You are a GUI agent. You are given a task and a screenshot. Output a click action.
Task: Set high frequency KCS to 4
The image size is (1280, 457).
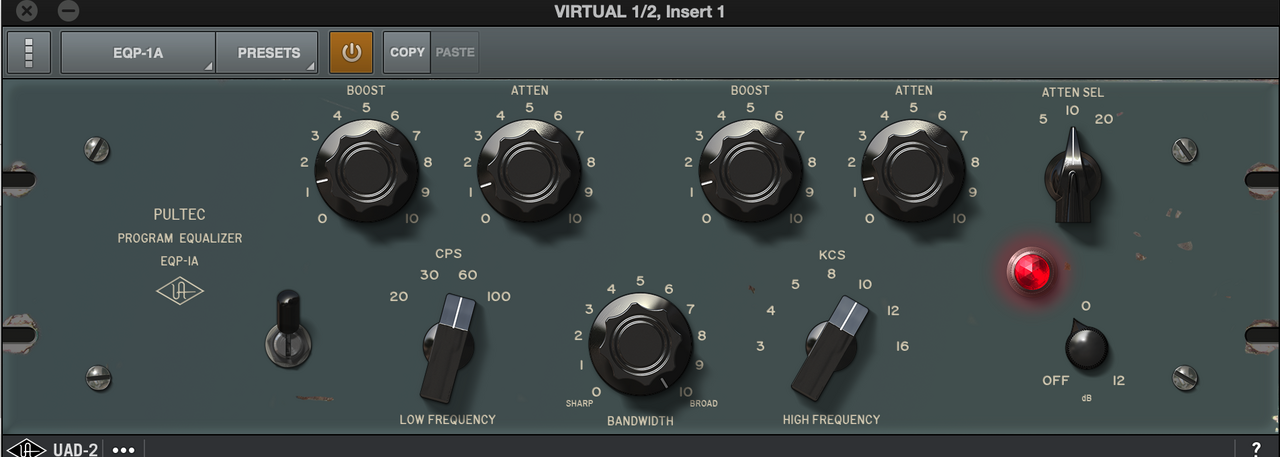tap(771, 311)
